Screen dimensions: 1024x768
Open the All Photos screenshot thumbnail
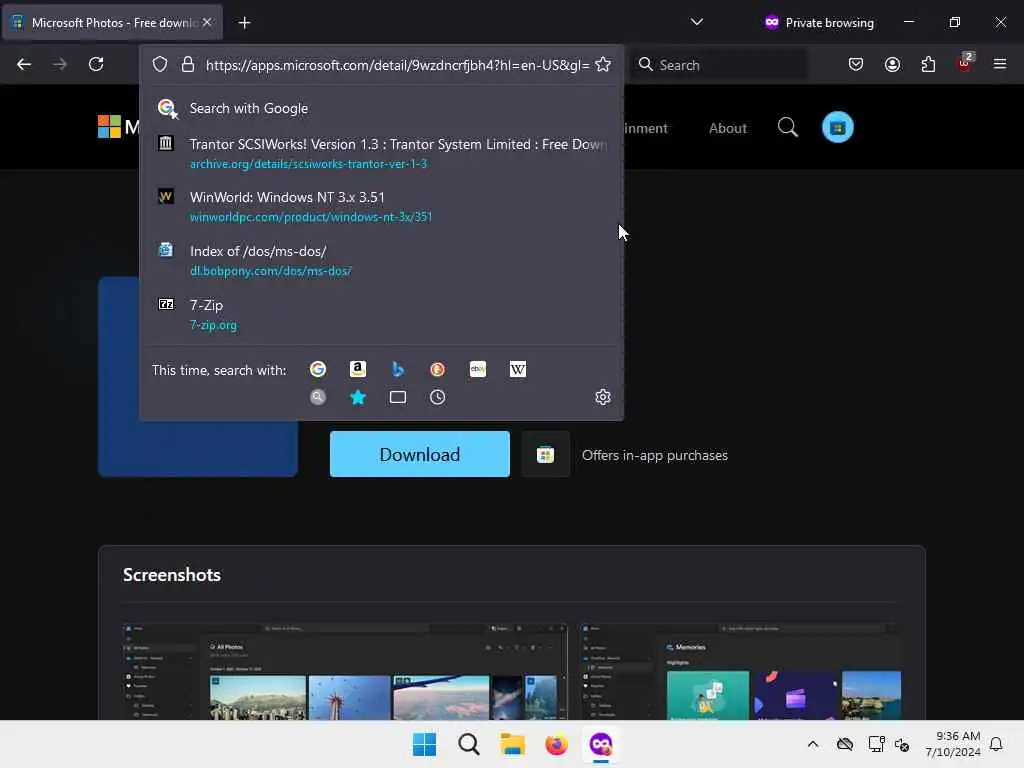pos(345,671)
